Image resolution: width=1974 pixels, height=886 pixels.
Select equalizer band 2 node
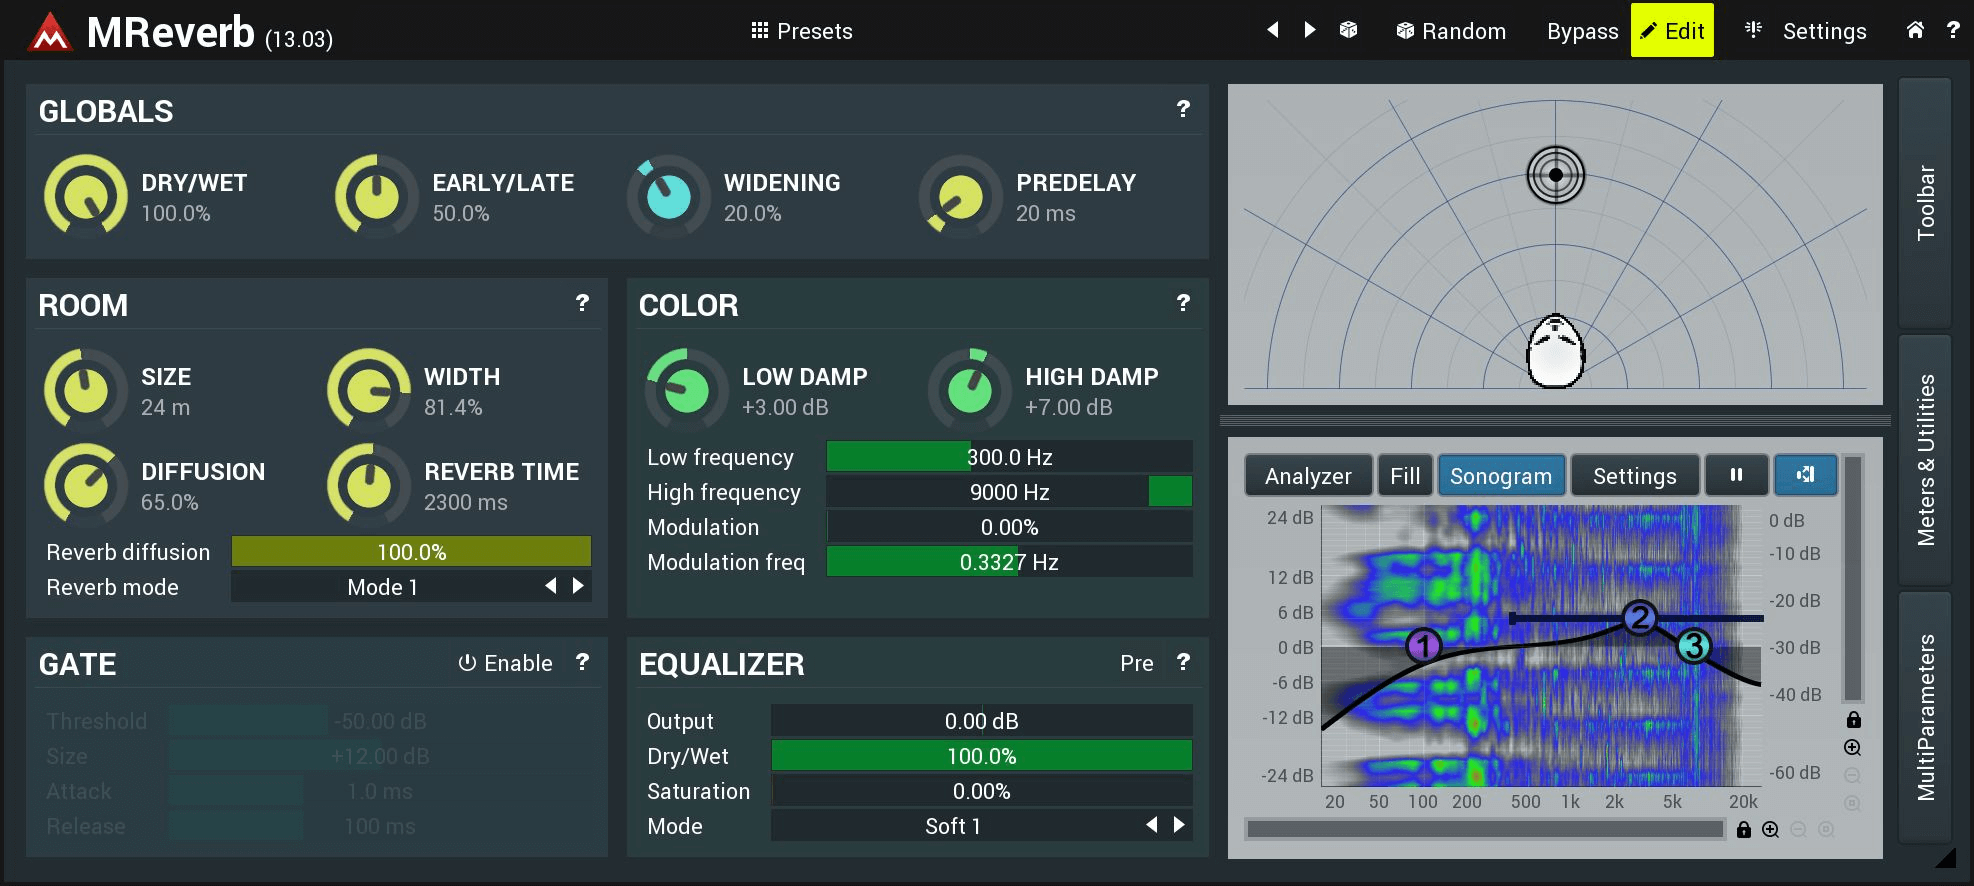coord(1639,618)
